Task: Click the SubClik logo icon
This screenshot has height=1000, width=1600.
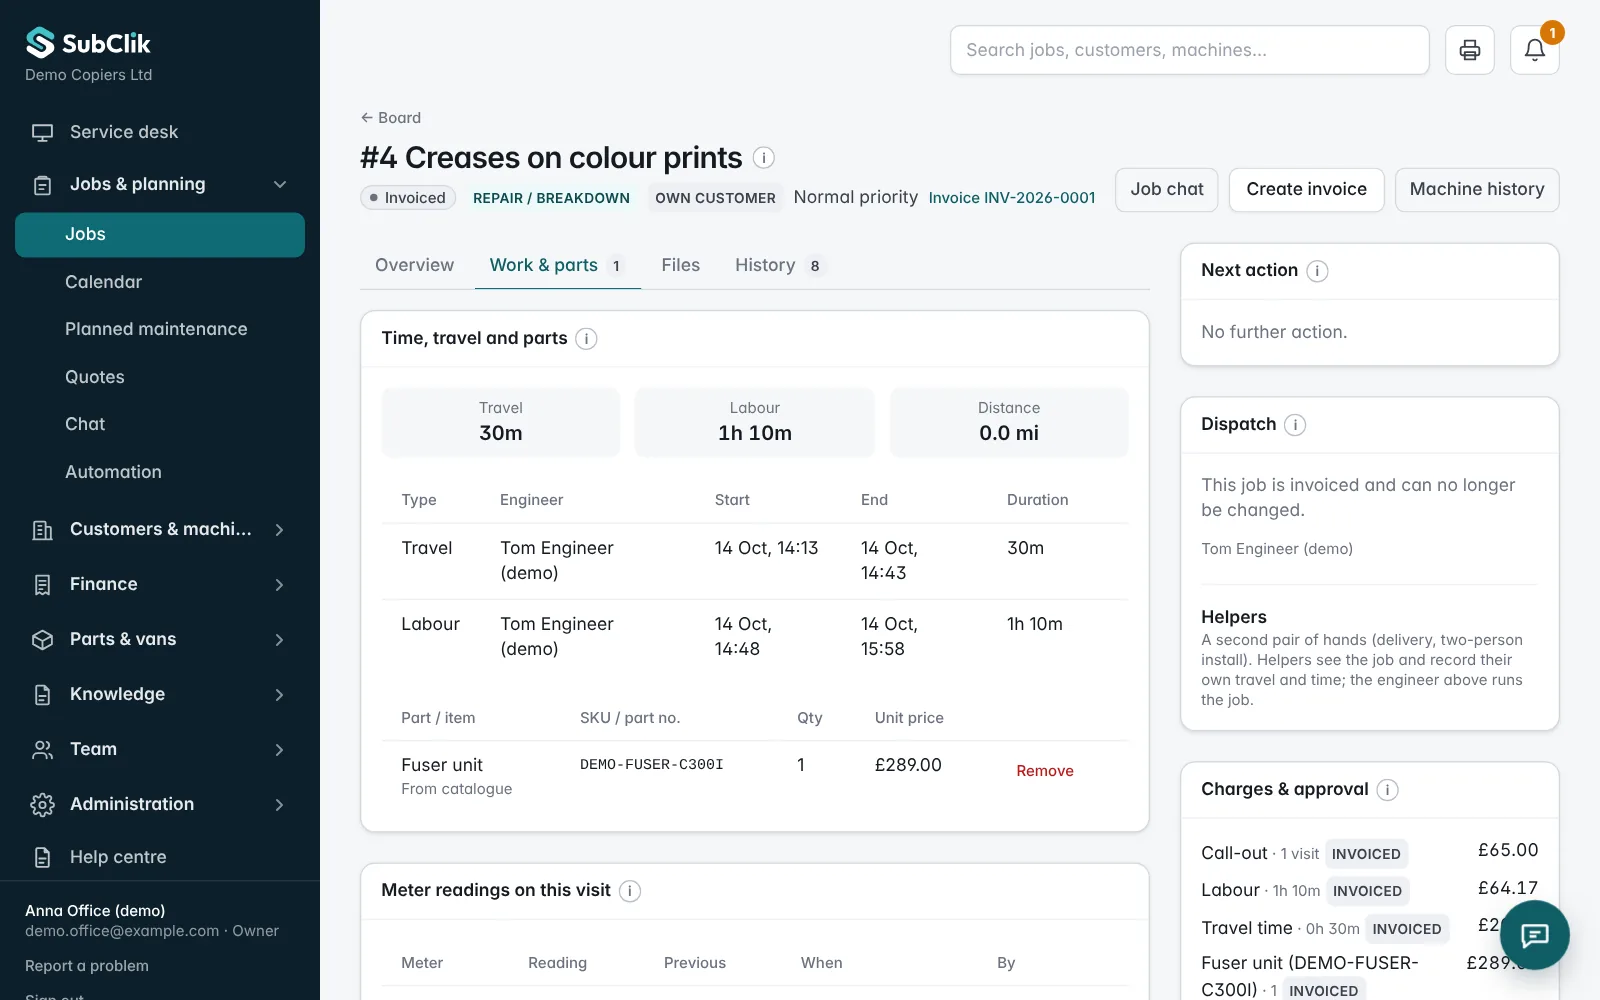Action: [40, 43]
